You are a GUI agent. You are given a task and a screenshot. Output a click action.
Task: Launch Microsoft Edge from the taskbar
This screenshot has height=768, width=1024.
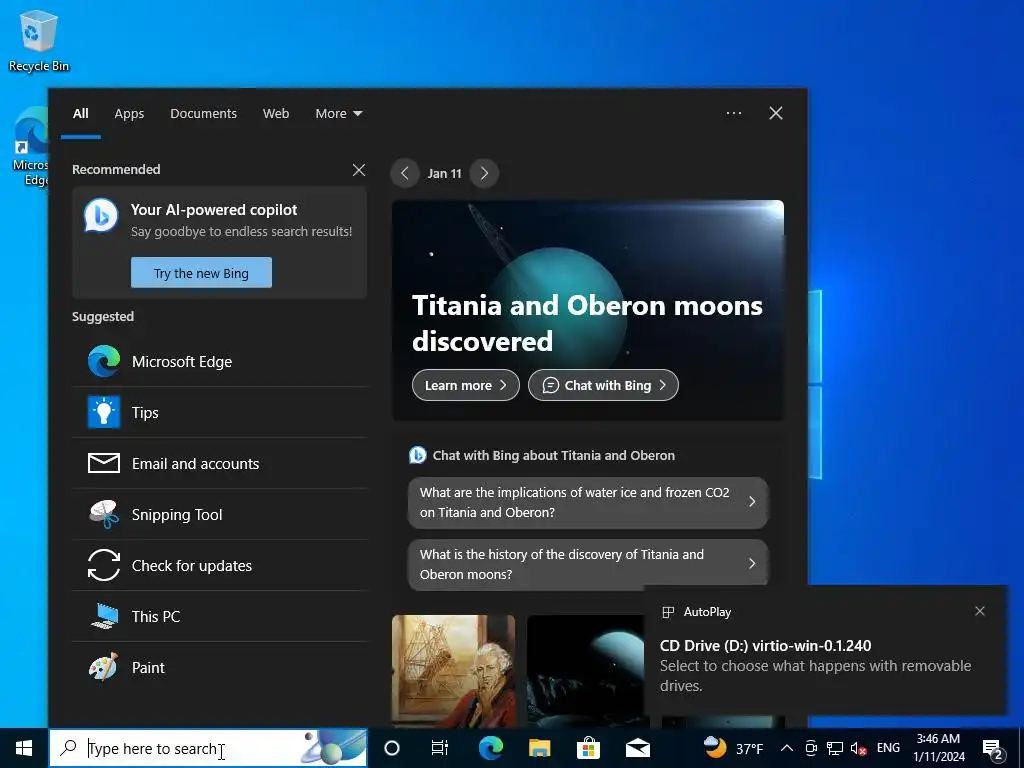coord(490,748)
